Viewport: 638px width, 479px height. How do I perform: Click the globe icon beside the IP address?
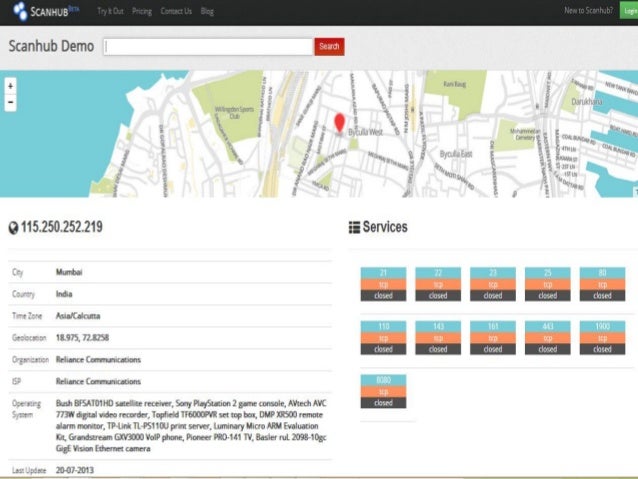tap(13, 228)
